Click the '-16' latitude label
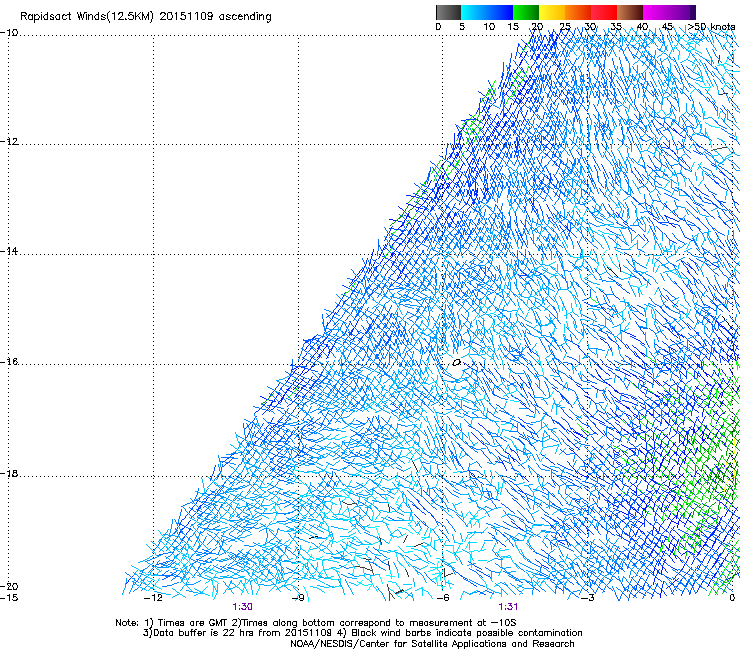Image resolution: width=740 pixels, height=650 pixels. coord(9,362)
